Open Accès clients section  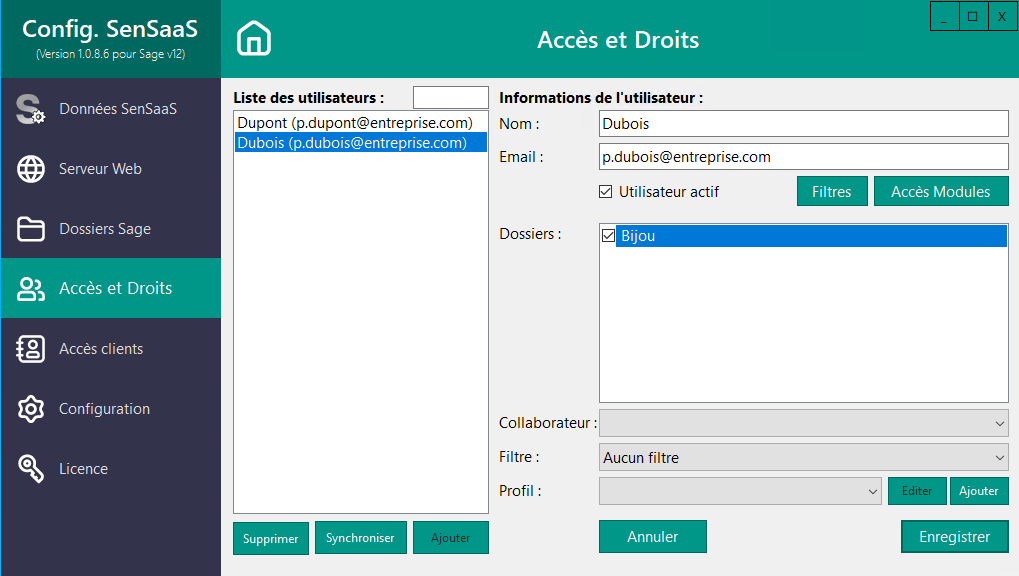[x=110, y=349]
